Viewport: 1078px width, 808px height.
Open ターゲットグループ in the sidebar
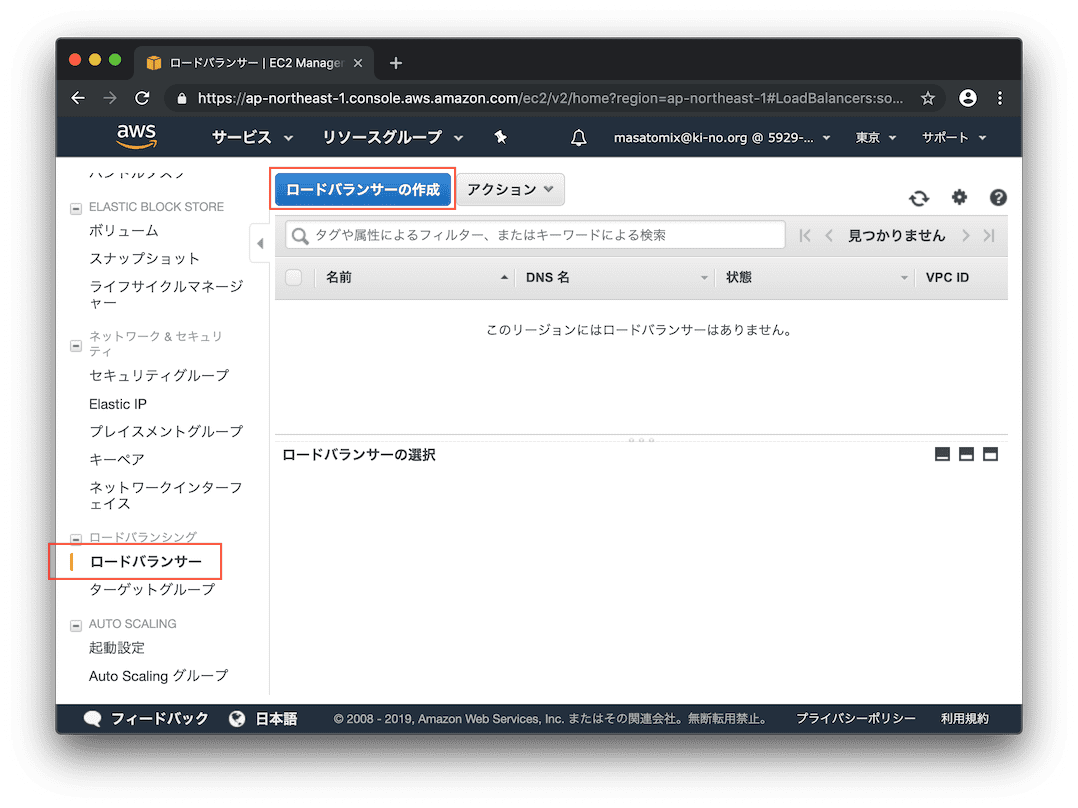click(x=152, y=589)
